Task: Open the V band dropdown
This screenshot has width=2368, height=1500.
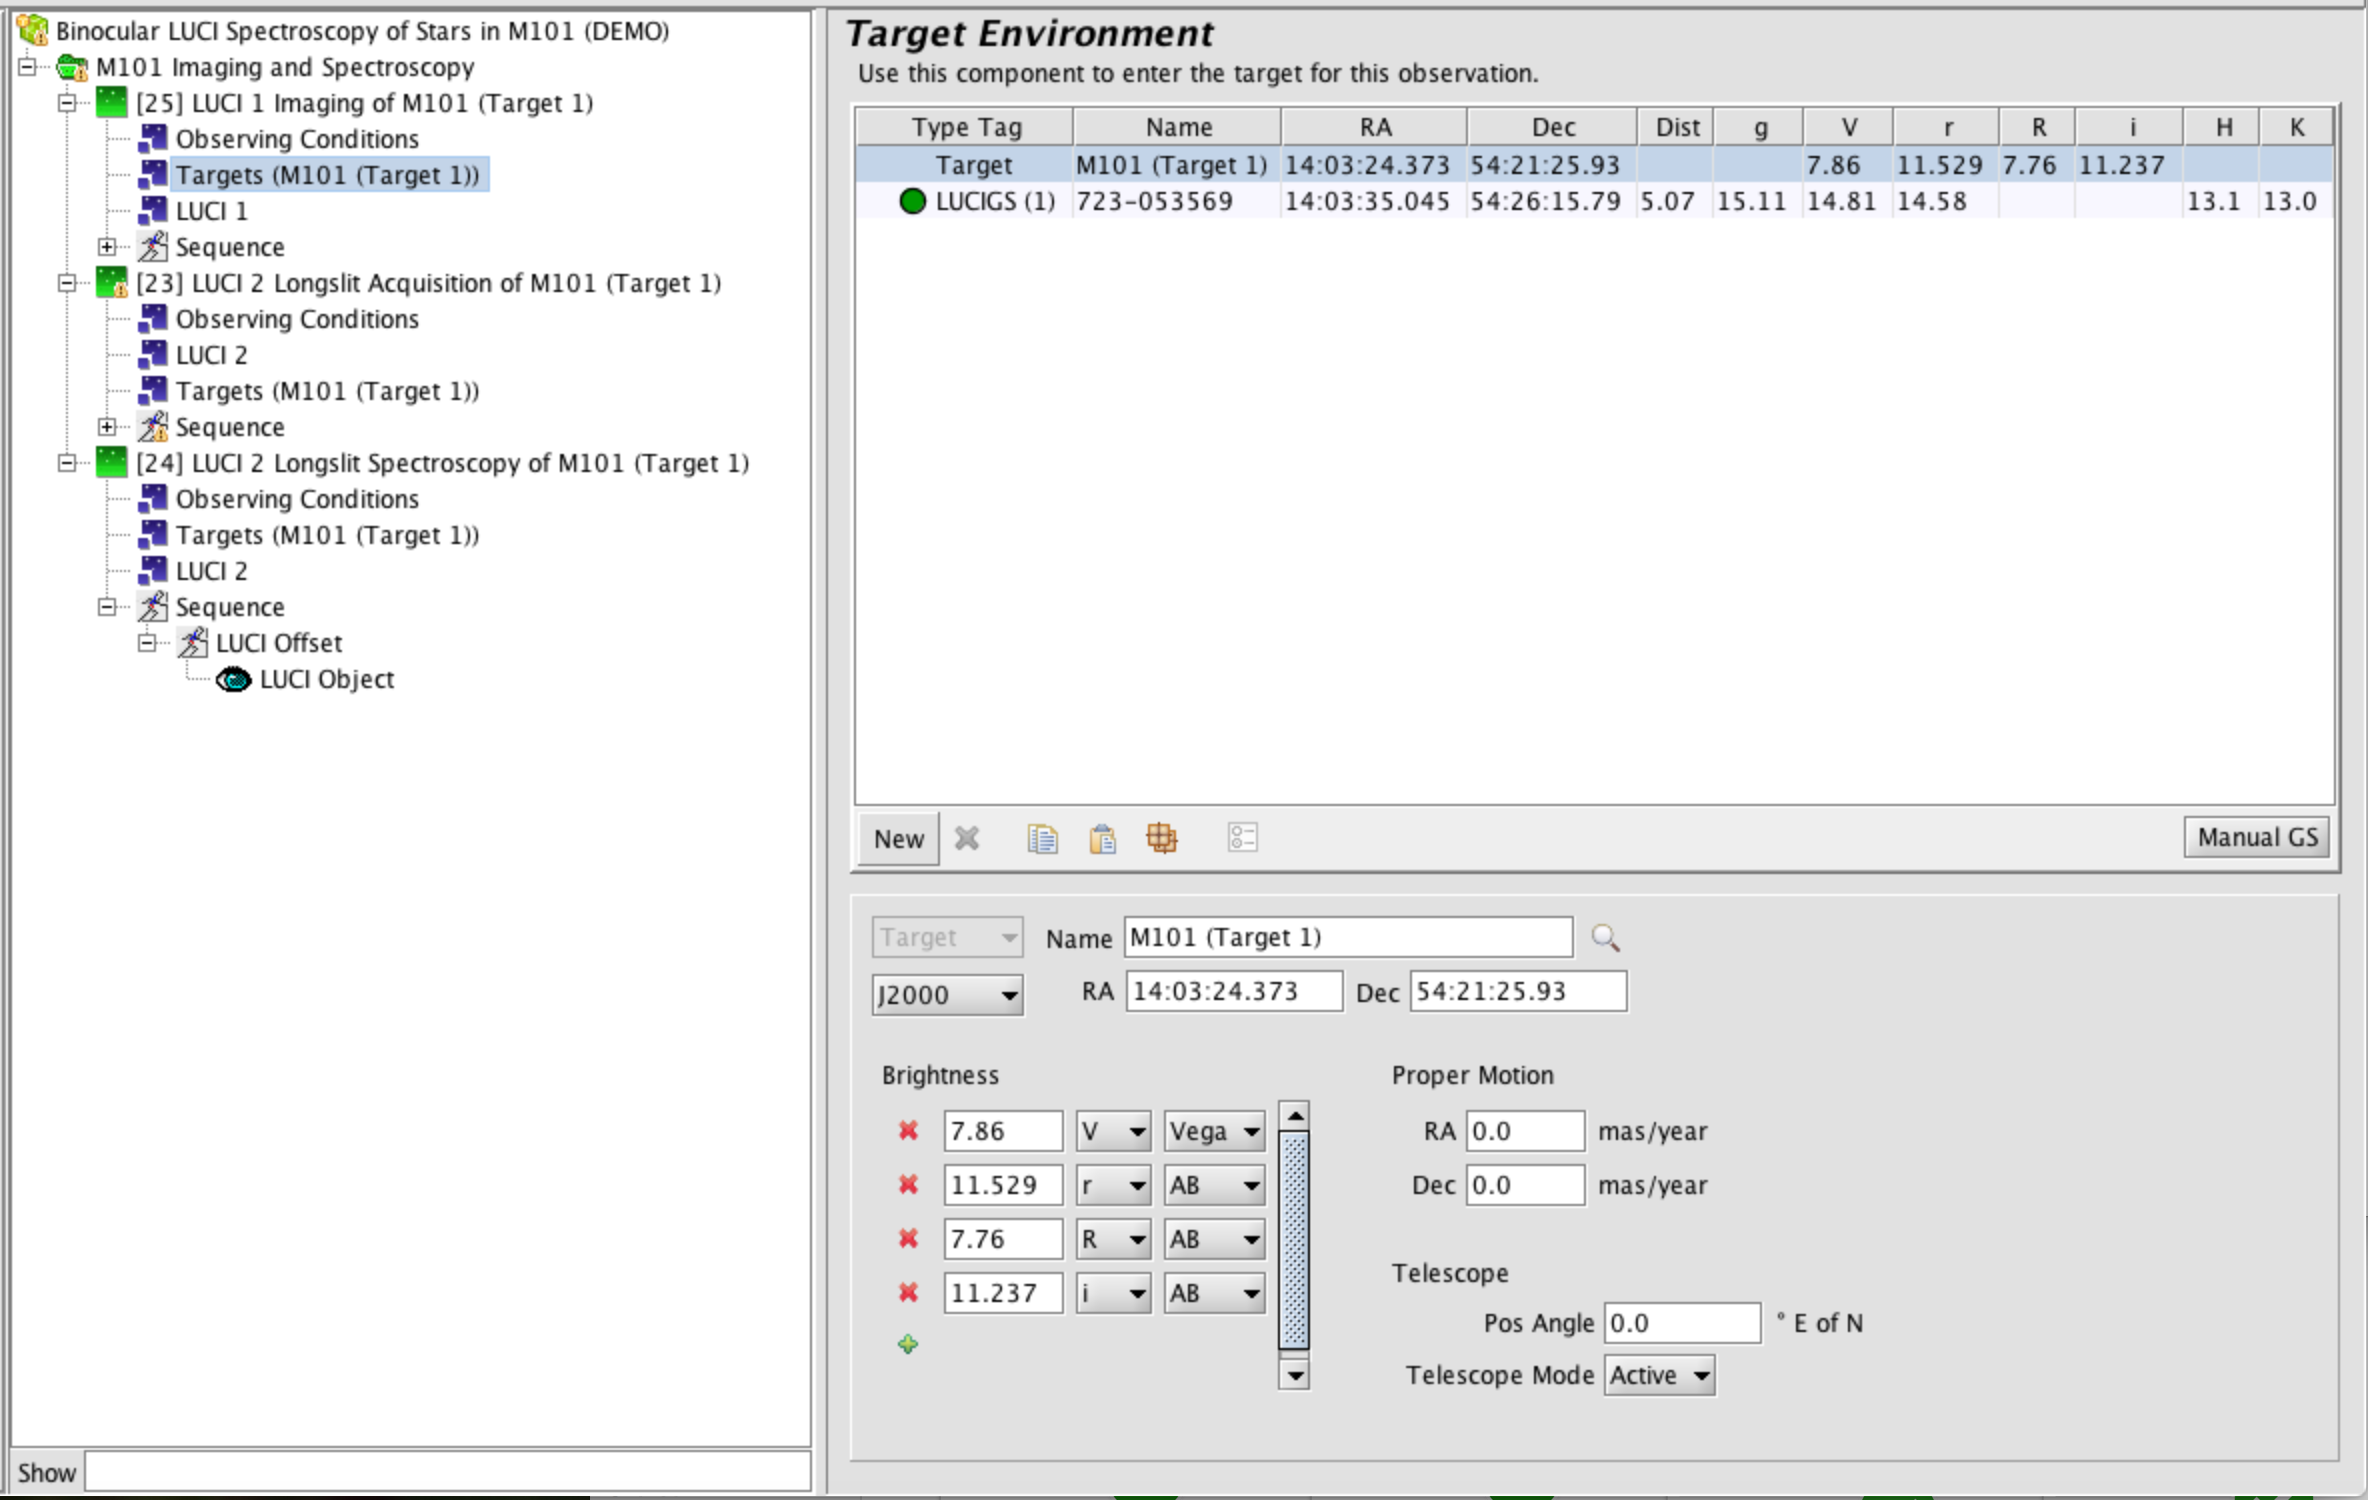Action: tap(1113, 1131)
